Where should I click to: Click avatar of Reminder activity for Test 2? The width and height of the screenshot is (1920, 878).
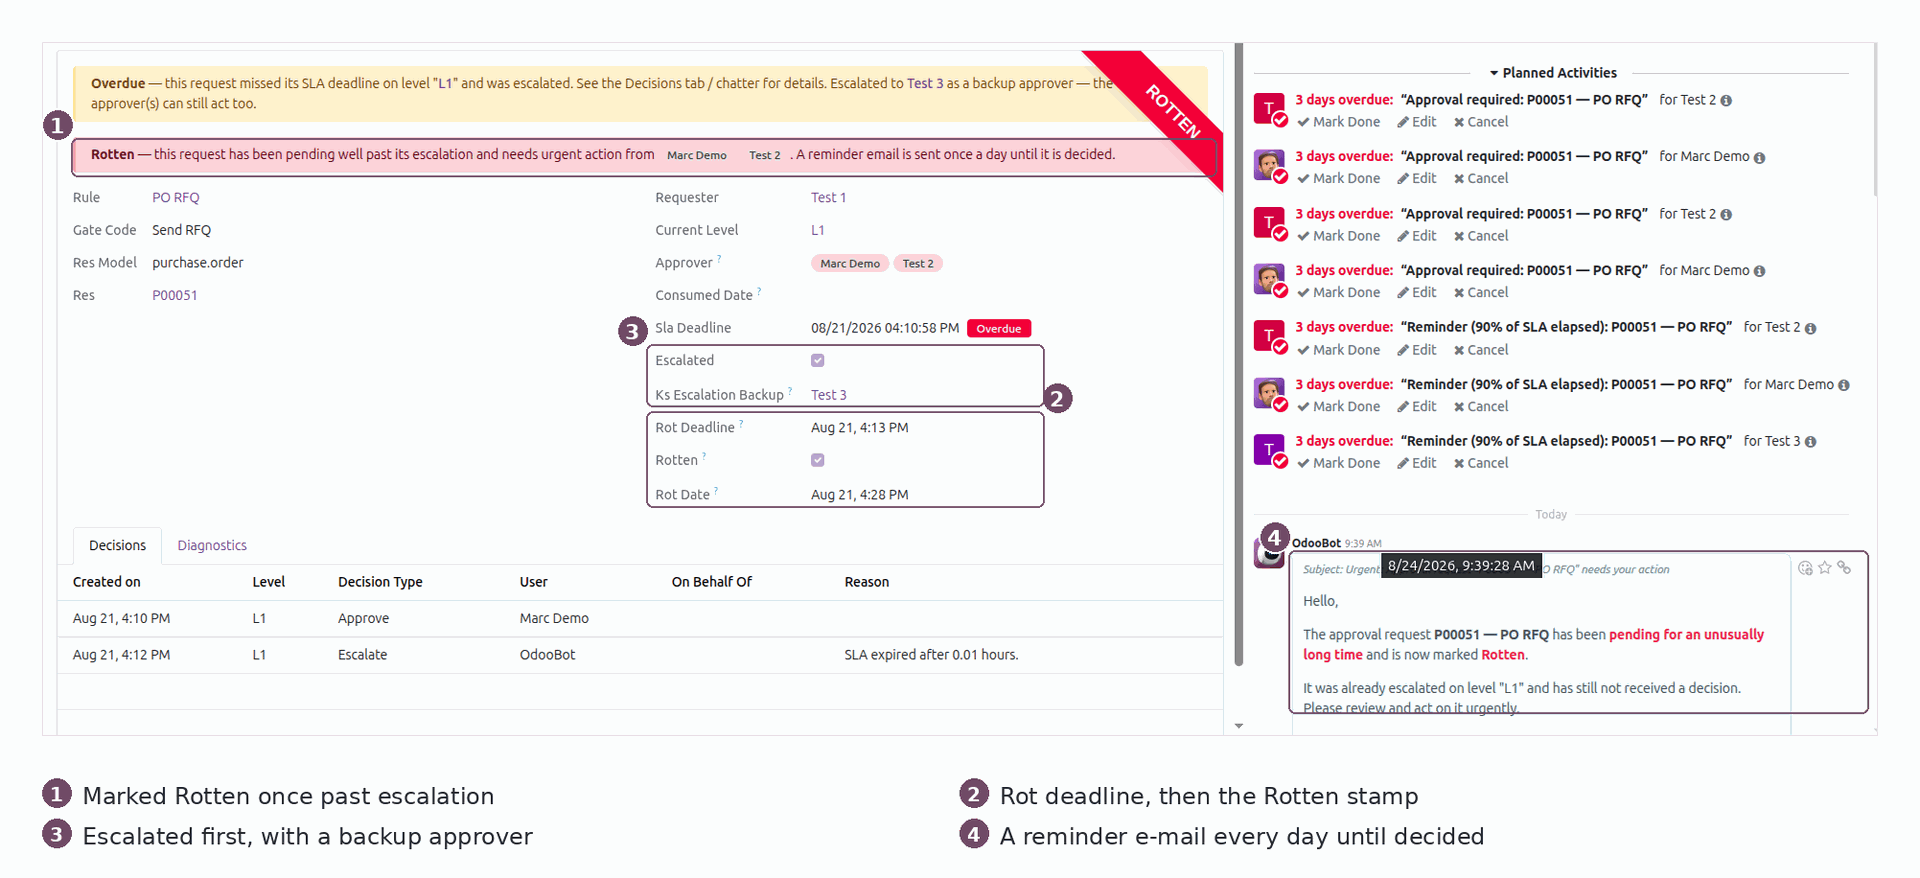point(1269,336)
